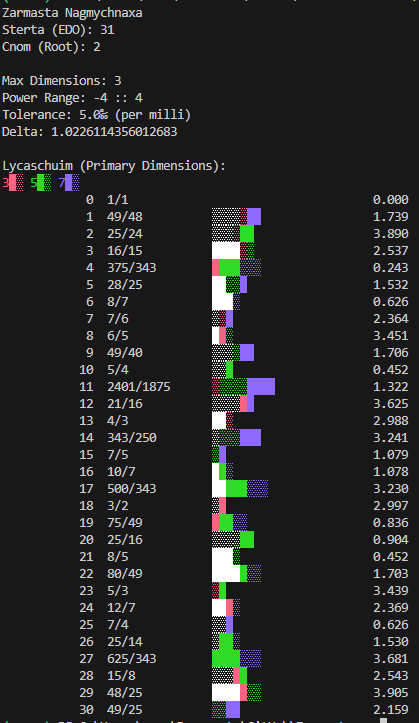Select the error value 1.322
The image size is (419, 723).
click(x=390, y=386)
